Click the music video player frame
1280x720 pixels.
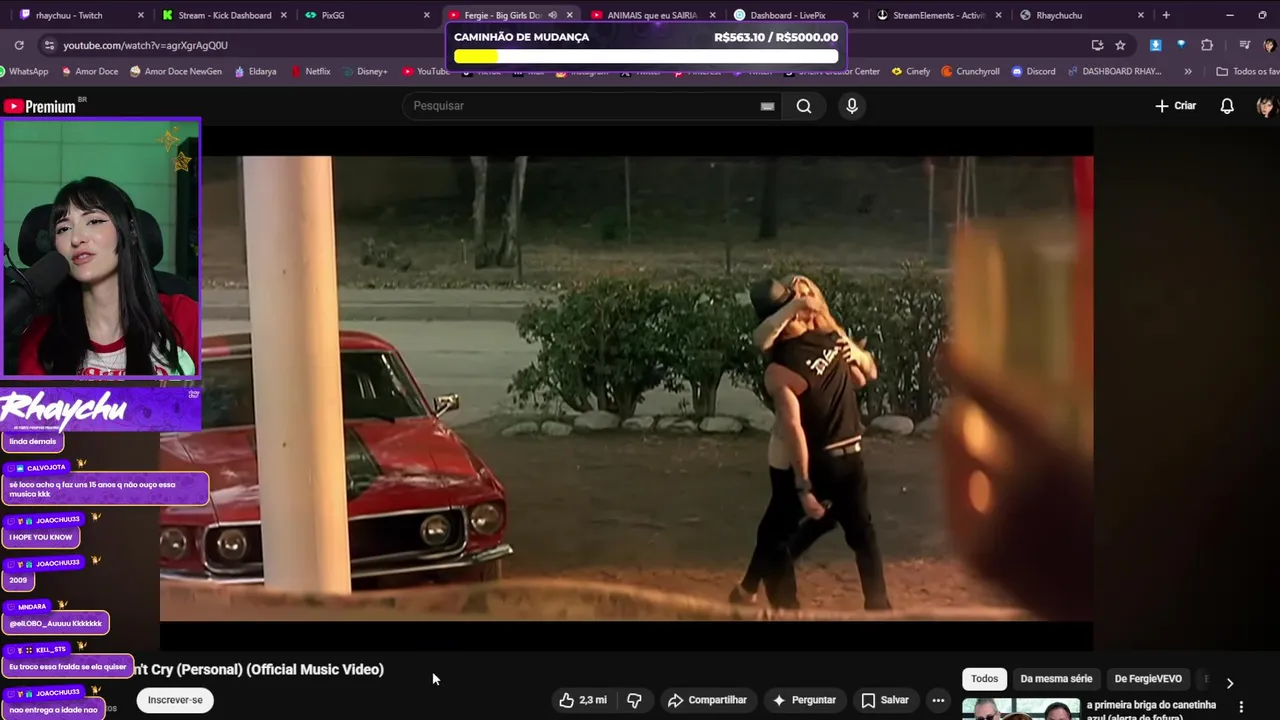point(626,388)
